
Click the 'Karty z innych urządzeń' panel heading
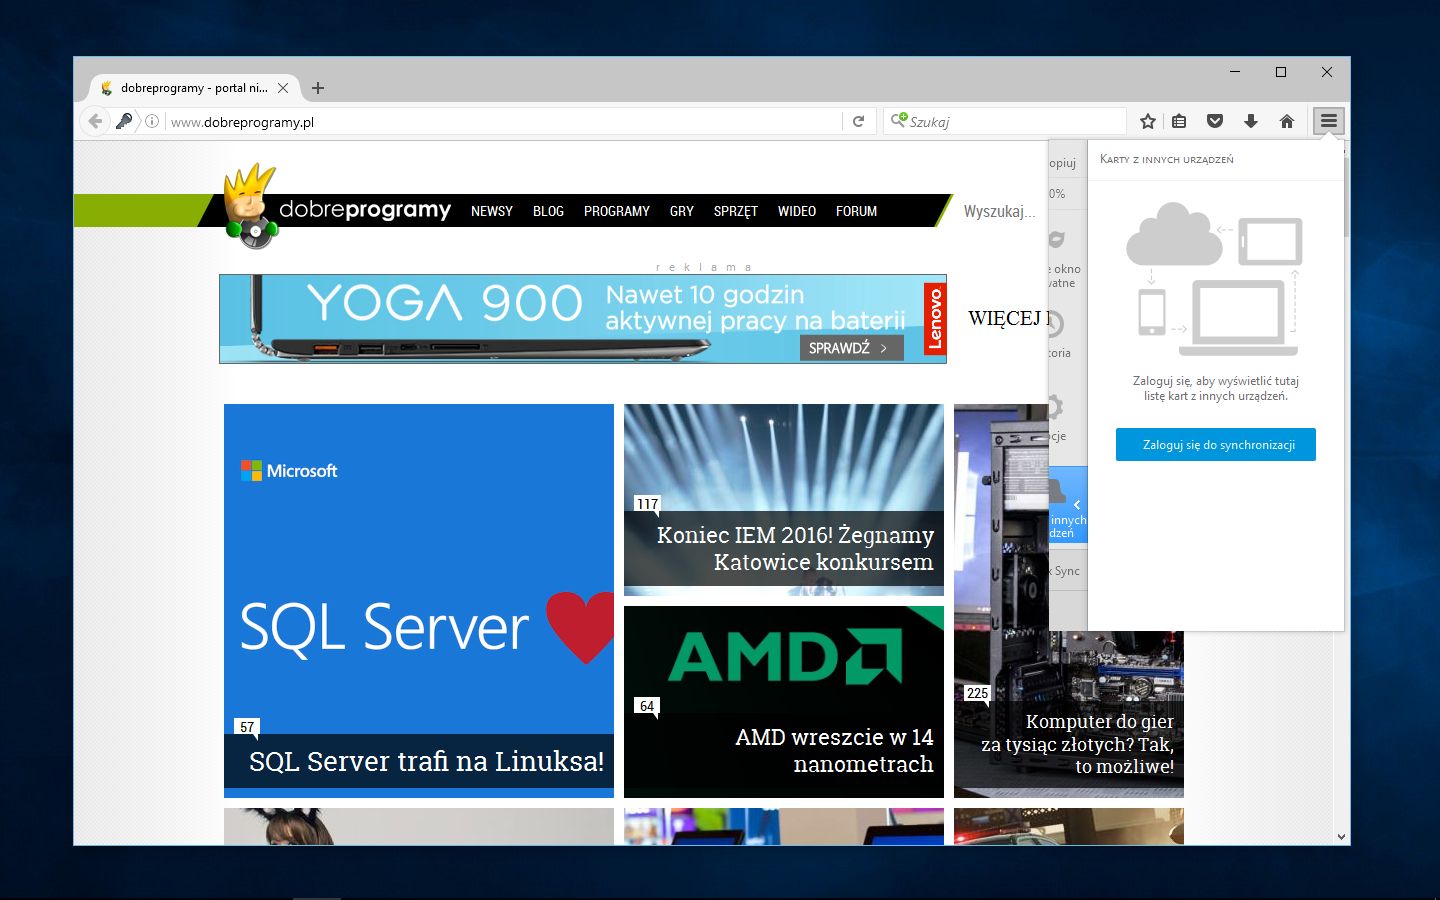coord(1167,159)
